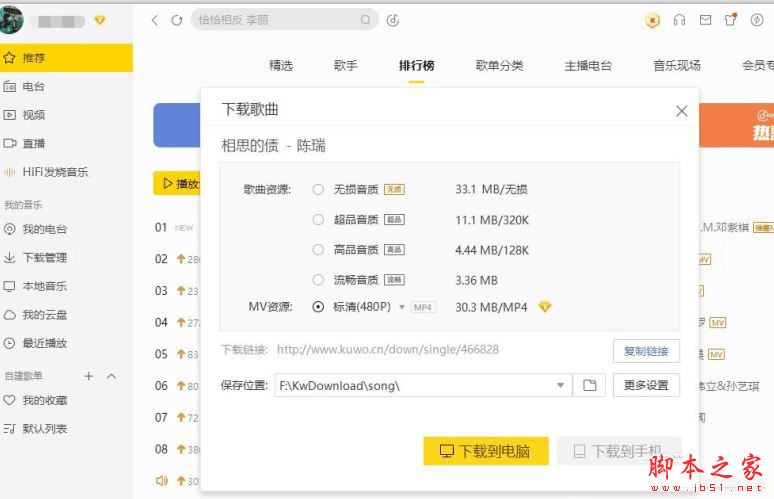
Task: Click the song title 相思的债 - 陈瑞
Action: coord(273,146)
